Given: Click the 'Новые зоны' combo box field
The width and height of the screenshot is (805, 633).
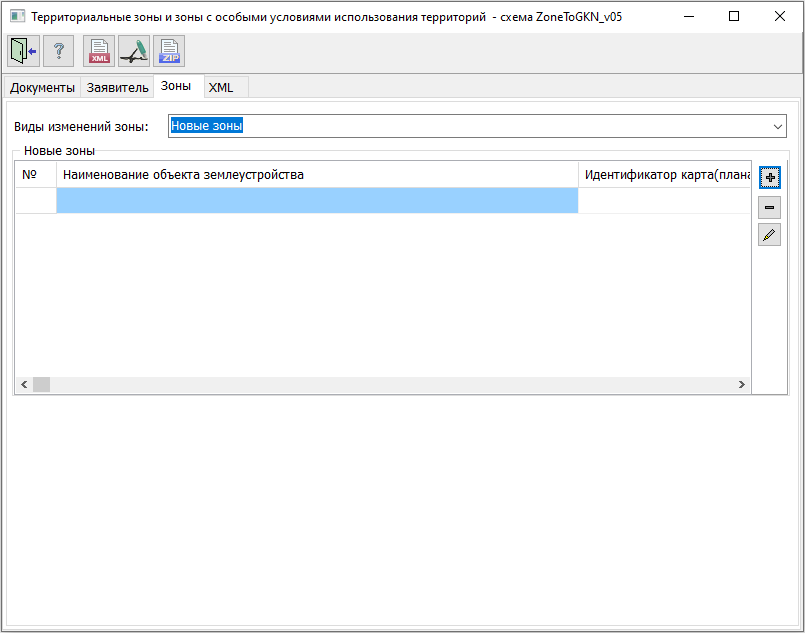Looking at the screenshot, I should 470,127.
